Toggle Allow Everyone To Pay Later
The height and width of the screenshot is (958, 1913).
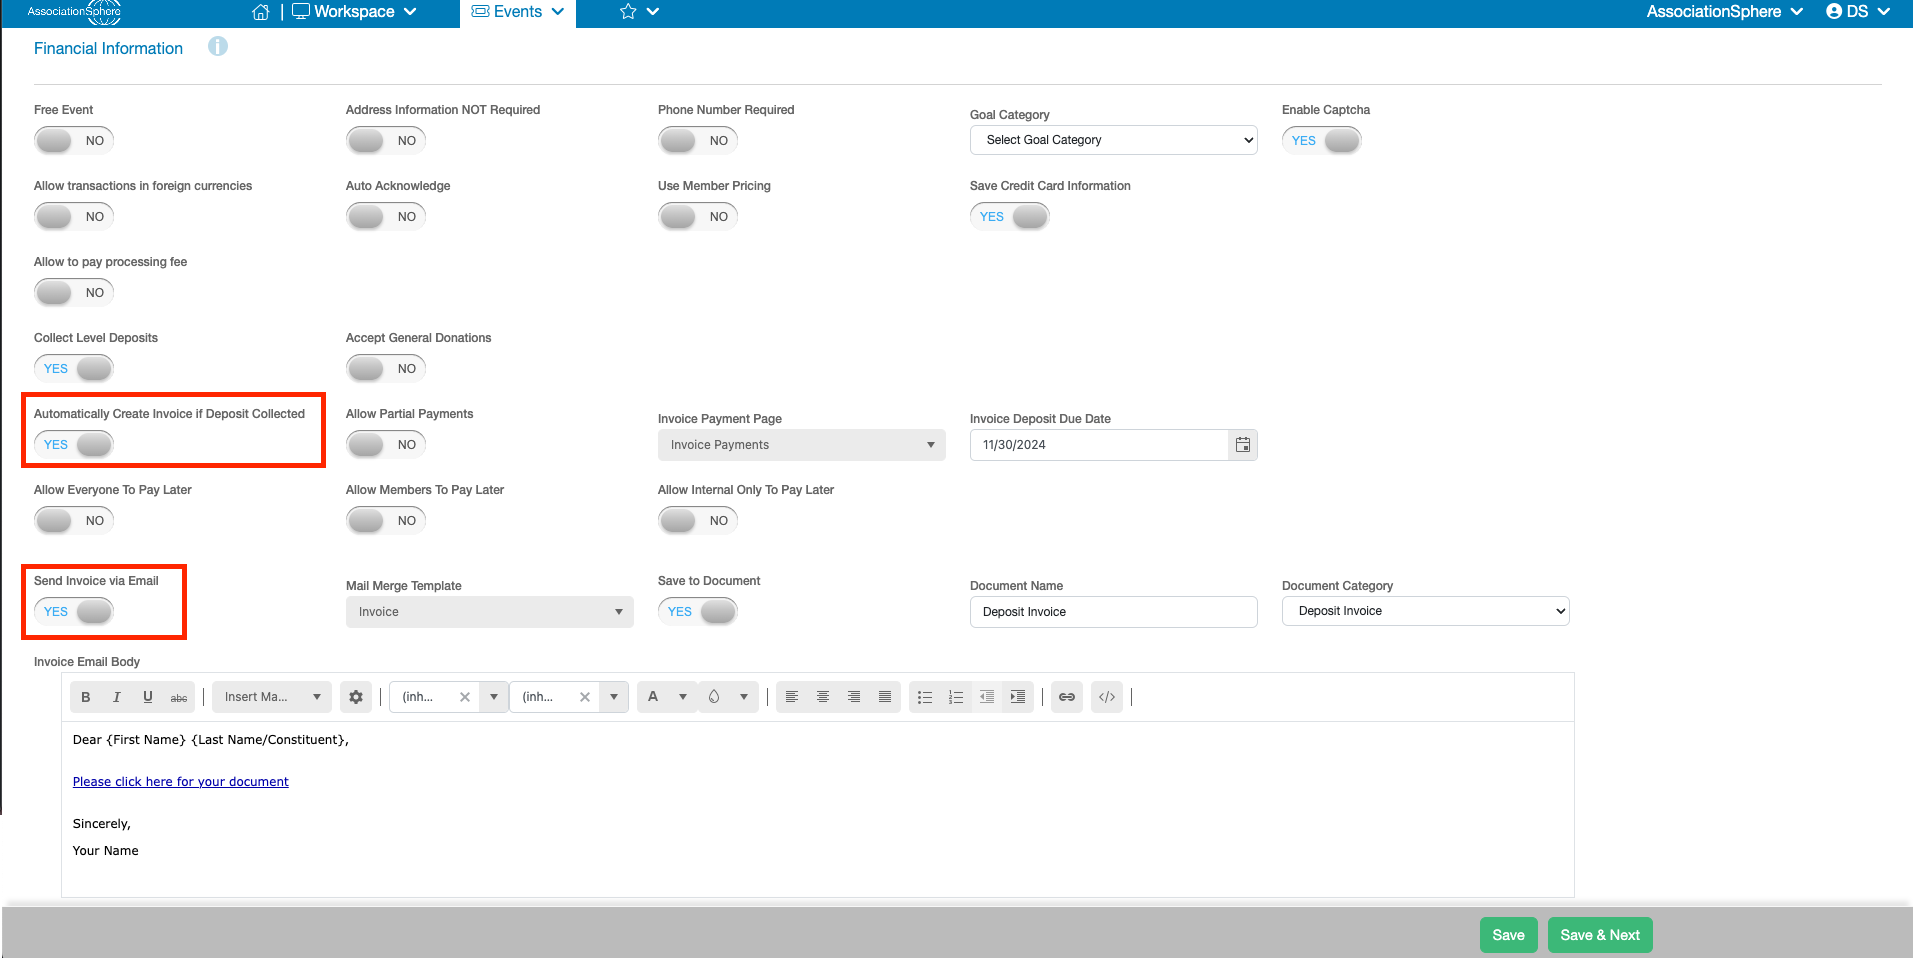(74, 521)
